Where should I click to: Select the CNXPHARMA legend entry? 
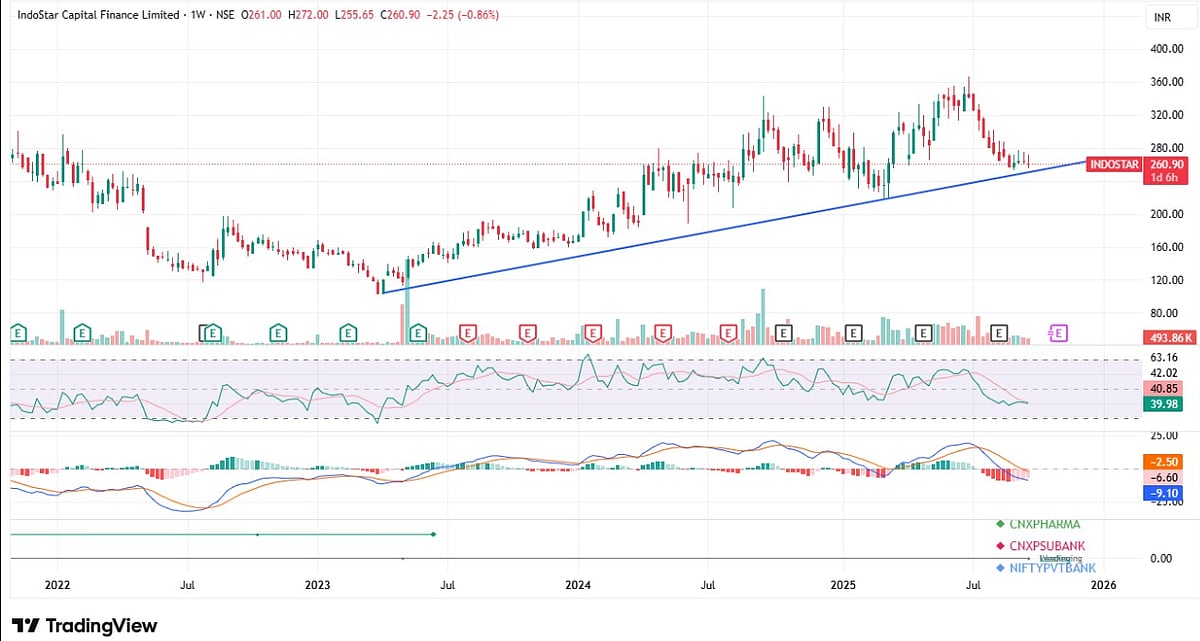[x=1044, y=524]
